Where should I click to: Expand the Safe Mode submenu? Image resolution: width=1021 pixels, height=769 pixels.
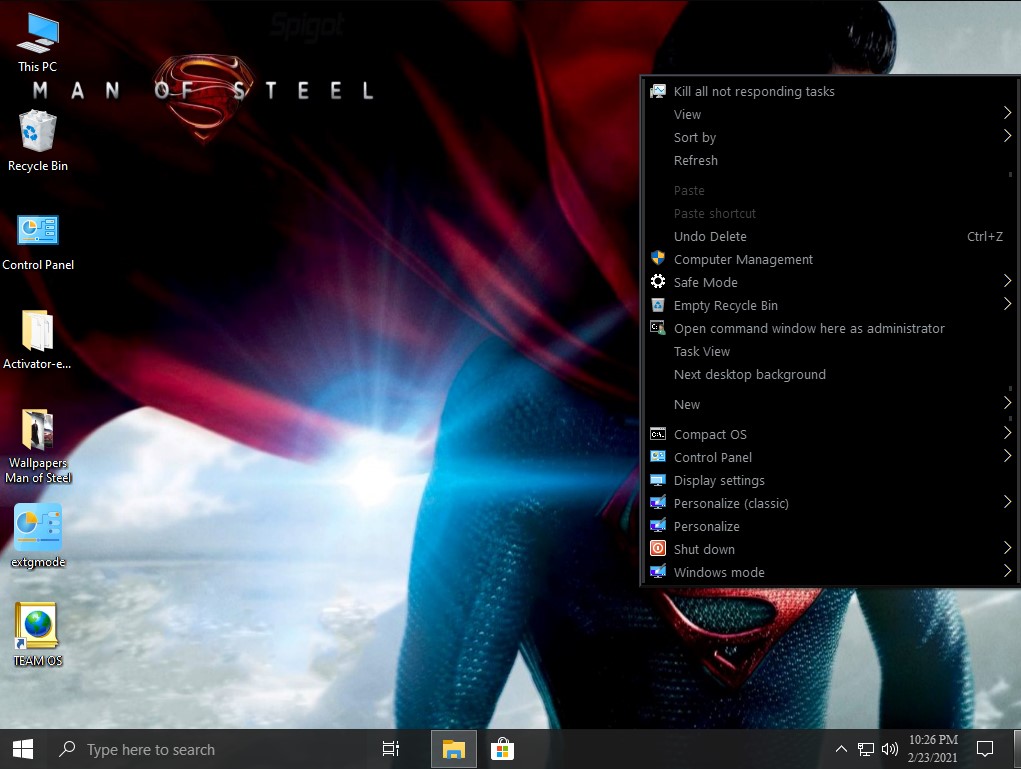point(830,282)
